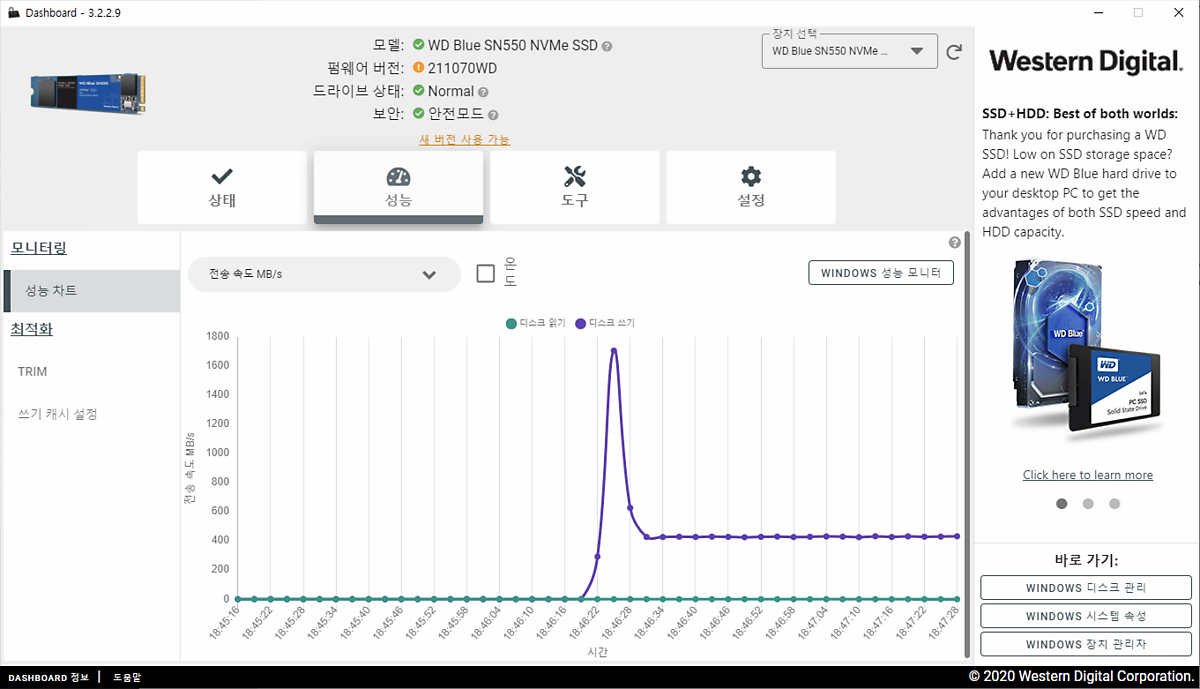Open the 설정 (Settings) tab

click(x=751, y=187)
